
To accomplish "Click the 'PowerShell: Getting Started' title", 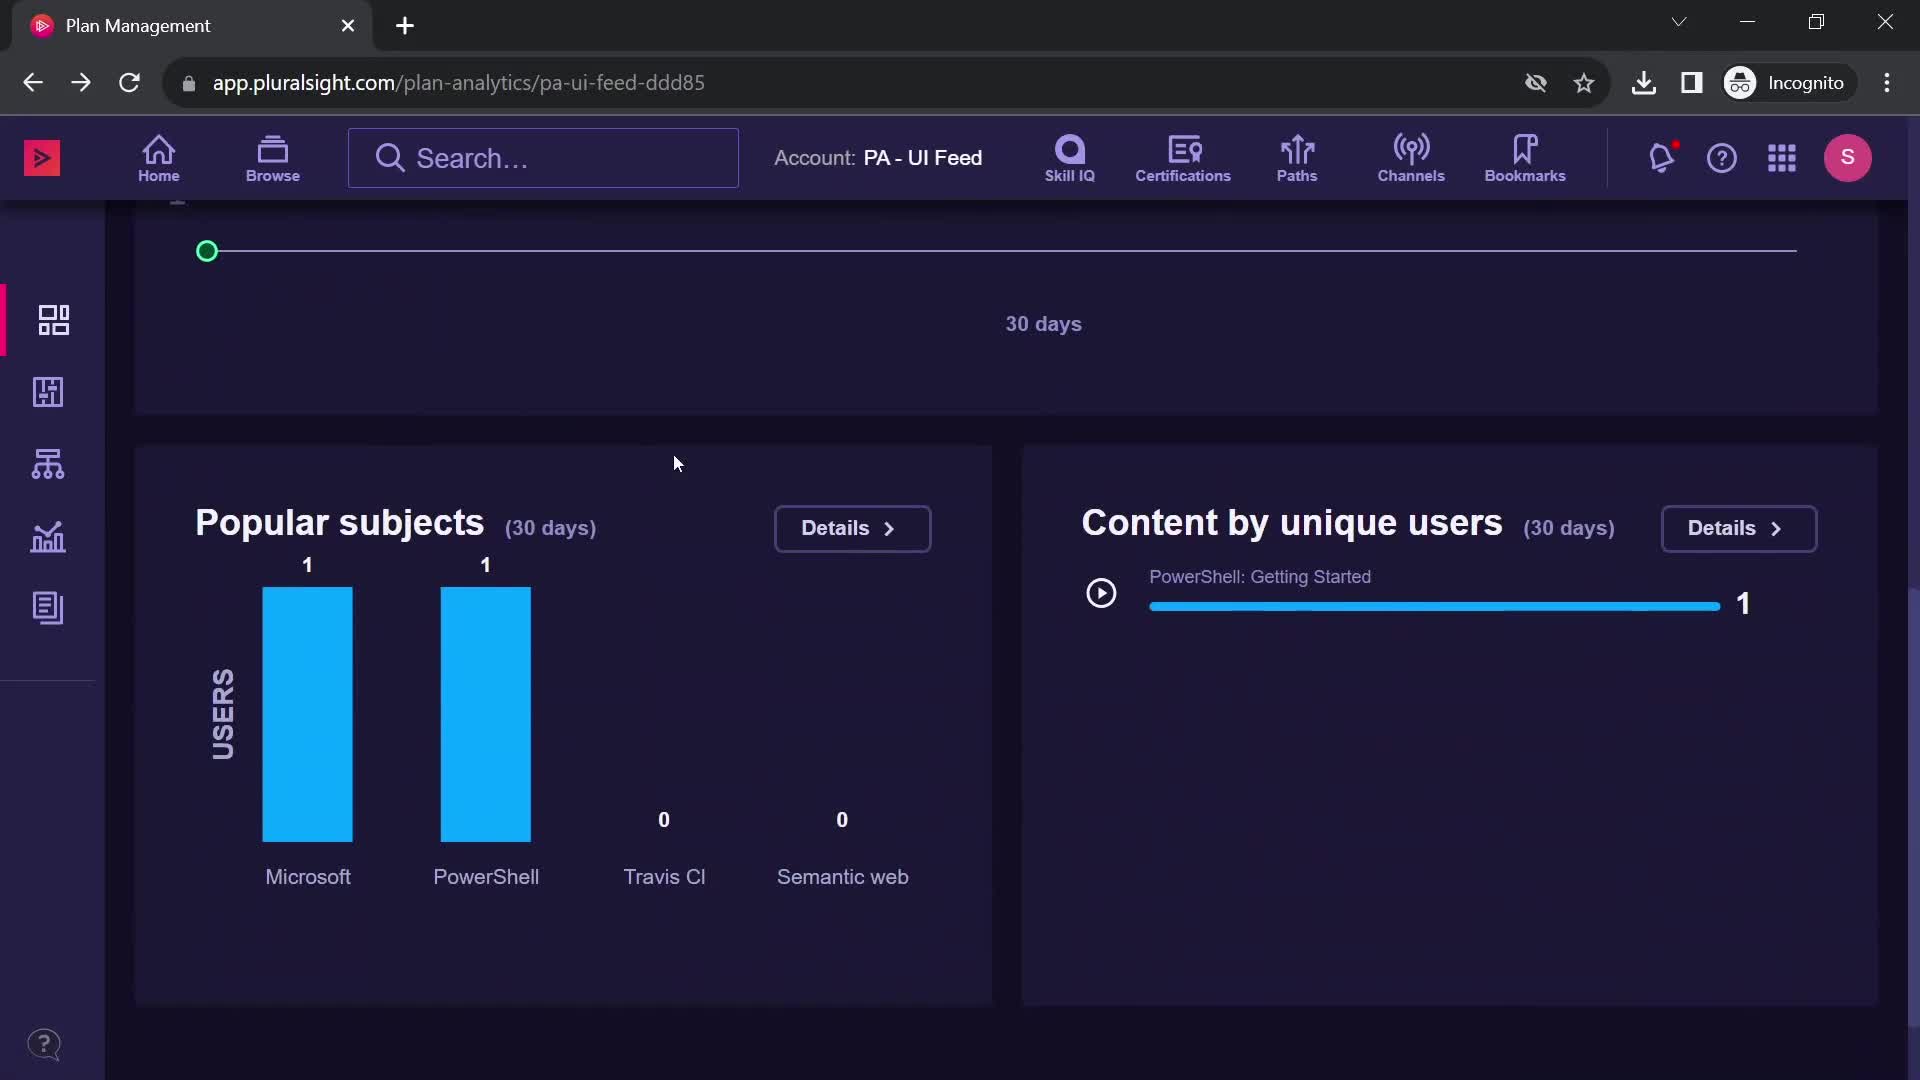I will pos(1260,577).
